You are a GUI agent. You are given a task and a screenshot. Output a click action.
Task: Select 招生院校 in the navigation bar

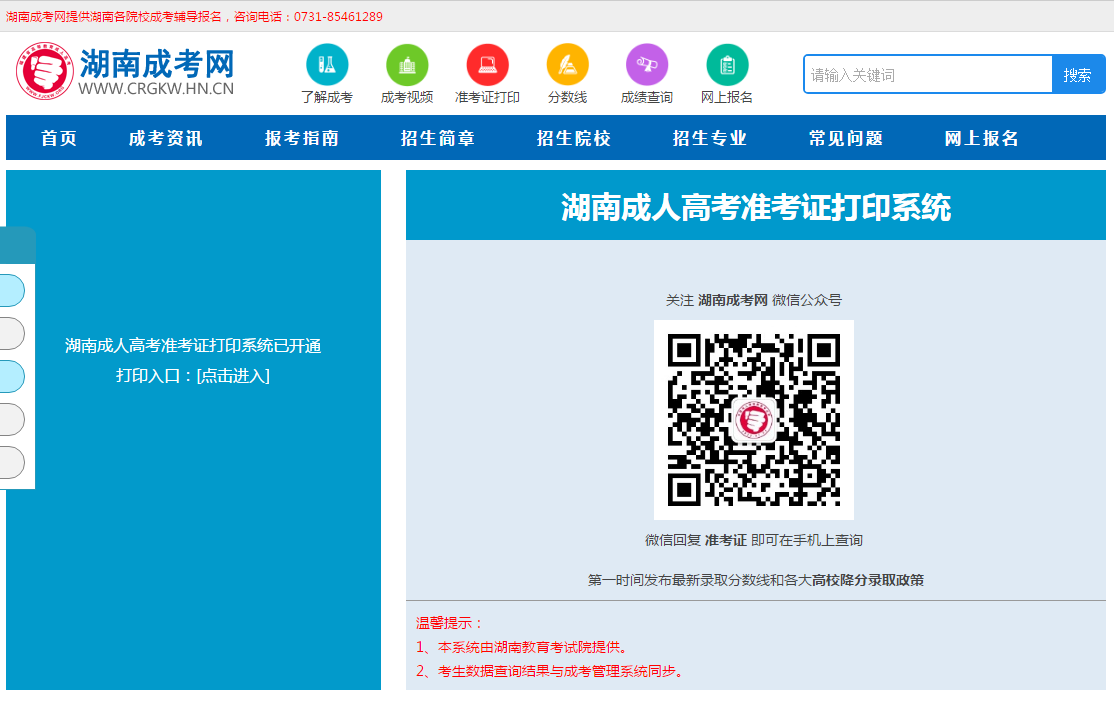point(574,138)
